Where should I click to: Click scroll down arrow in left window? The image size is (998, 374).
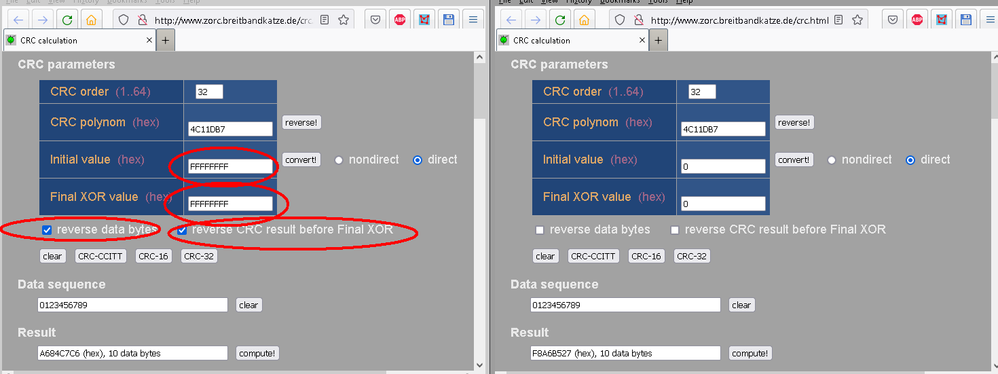[481, 365]
